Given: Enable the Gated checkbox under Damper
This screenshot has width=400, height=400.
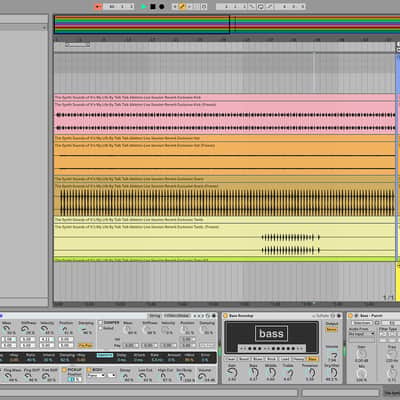Looking at the screenshot, I should [x=100, y=328].
